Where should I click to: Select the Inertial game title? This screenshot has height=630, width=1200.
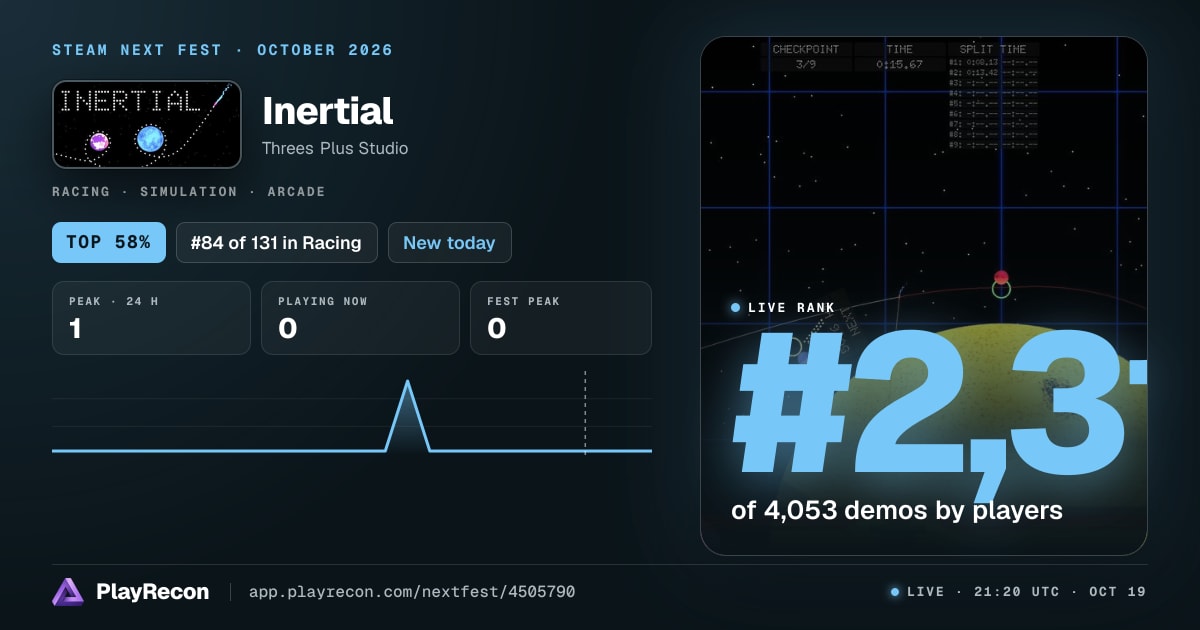pyautogui.click(x=328, y=110)
